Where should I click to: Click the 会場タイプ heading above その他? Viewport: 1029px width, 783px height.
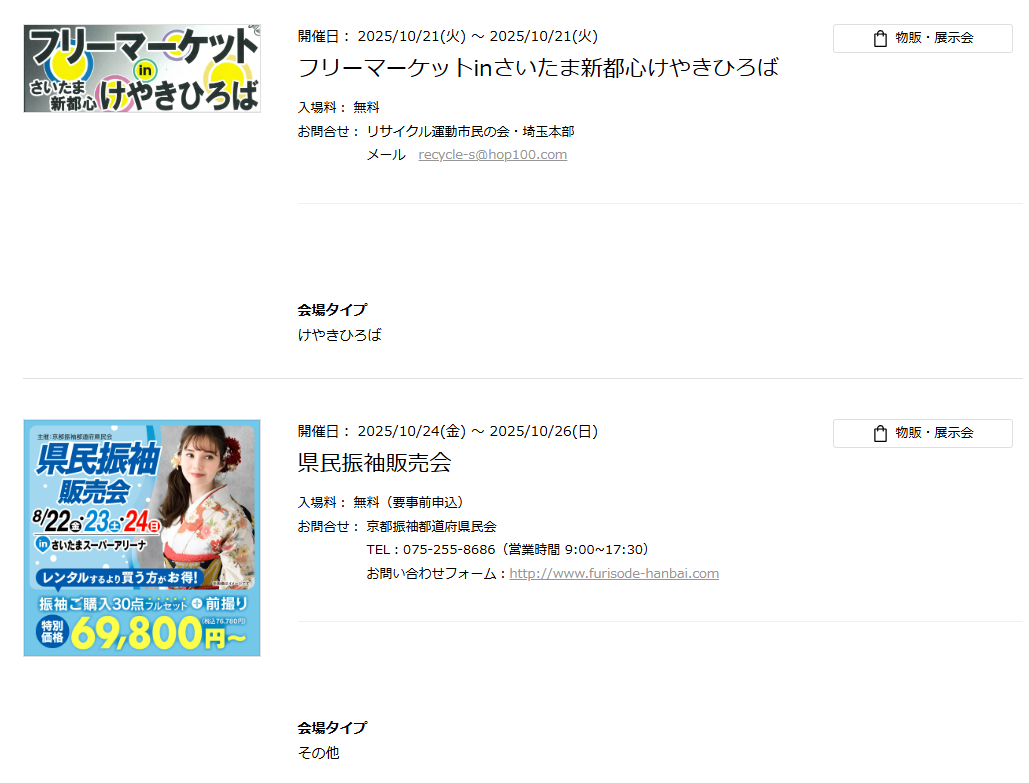click(332, 728)
